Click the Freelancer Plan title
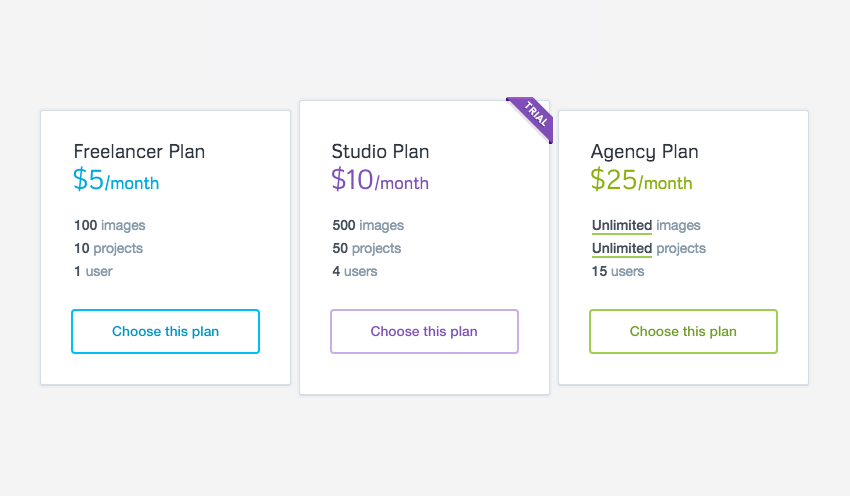Viewport: 850px width, 496px height. (x=139, y=152)
